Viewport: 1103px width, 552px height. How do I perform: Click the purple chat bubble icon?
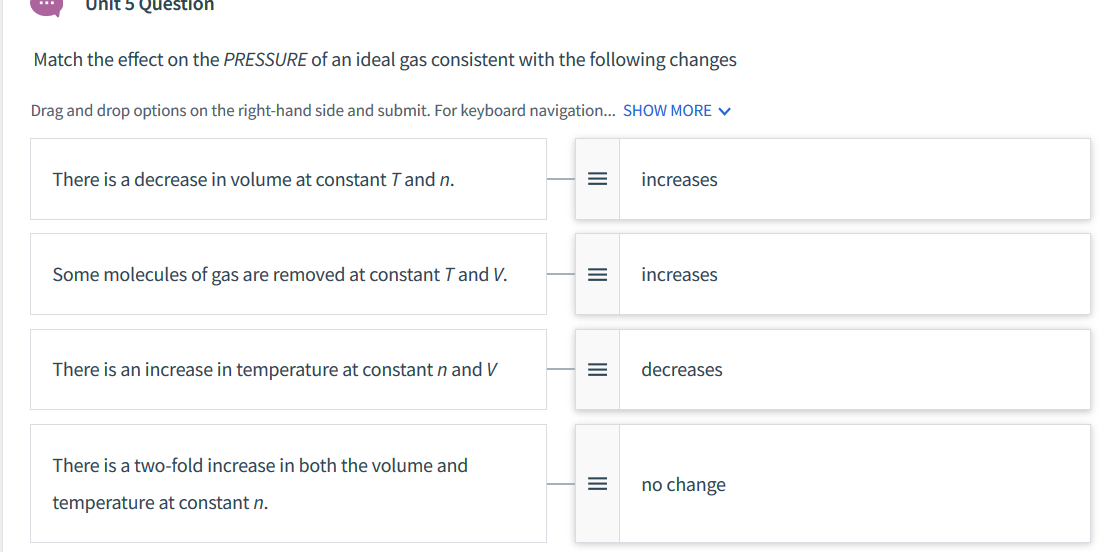[x=48, y=5]
